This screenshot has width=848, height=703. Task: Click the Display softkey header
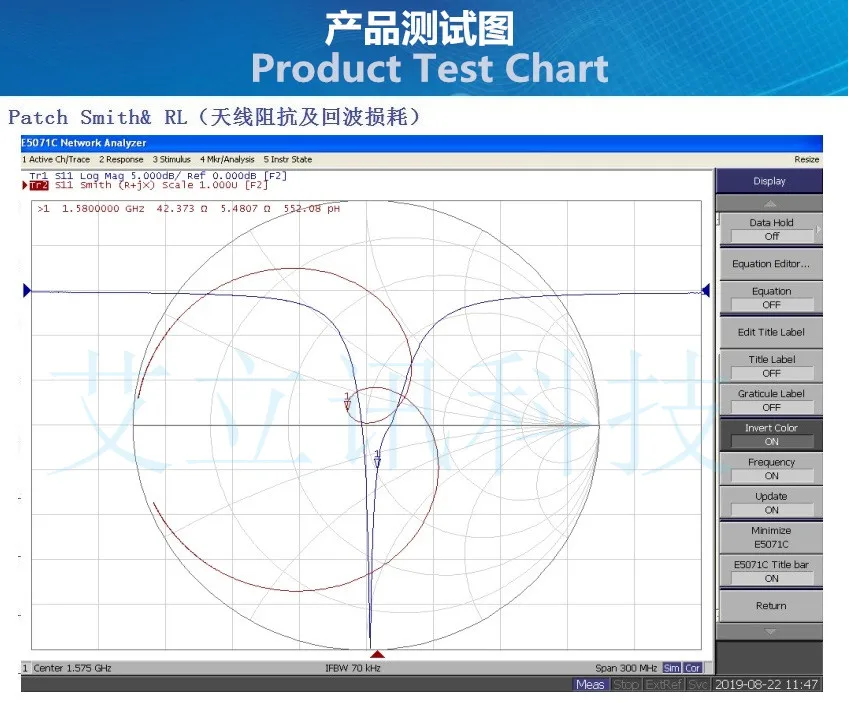[x=769, y=181]
